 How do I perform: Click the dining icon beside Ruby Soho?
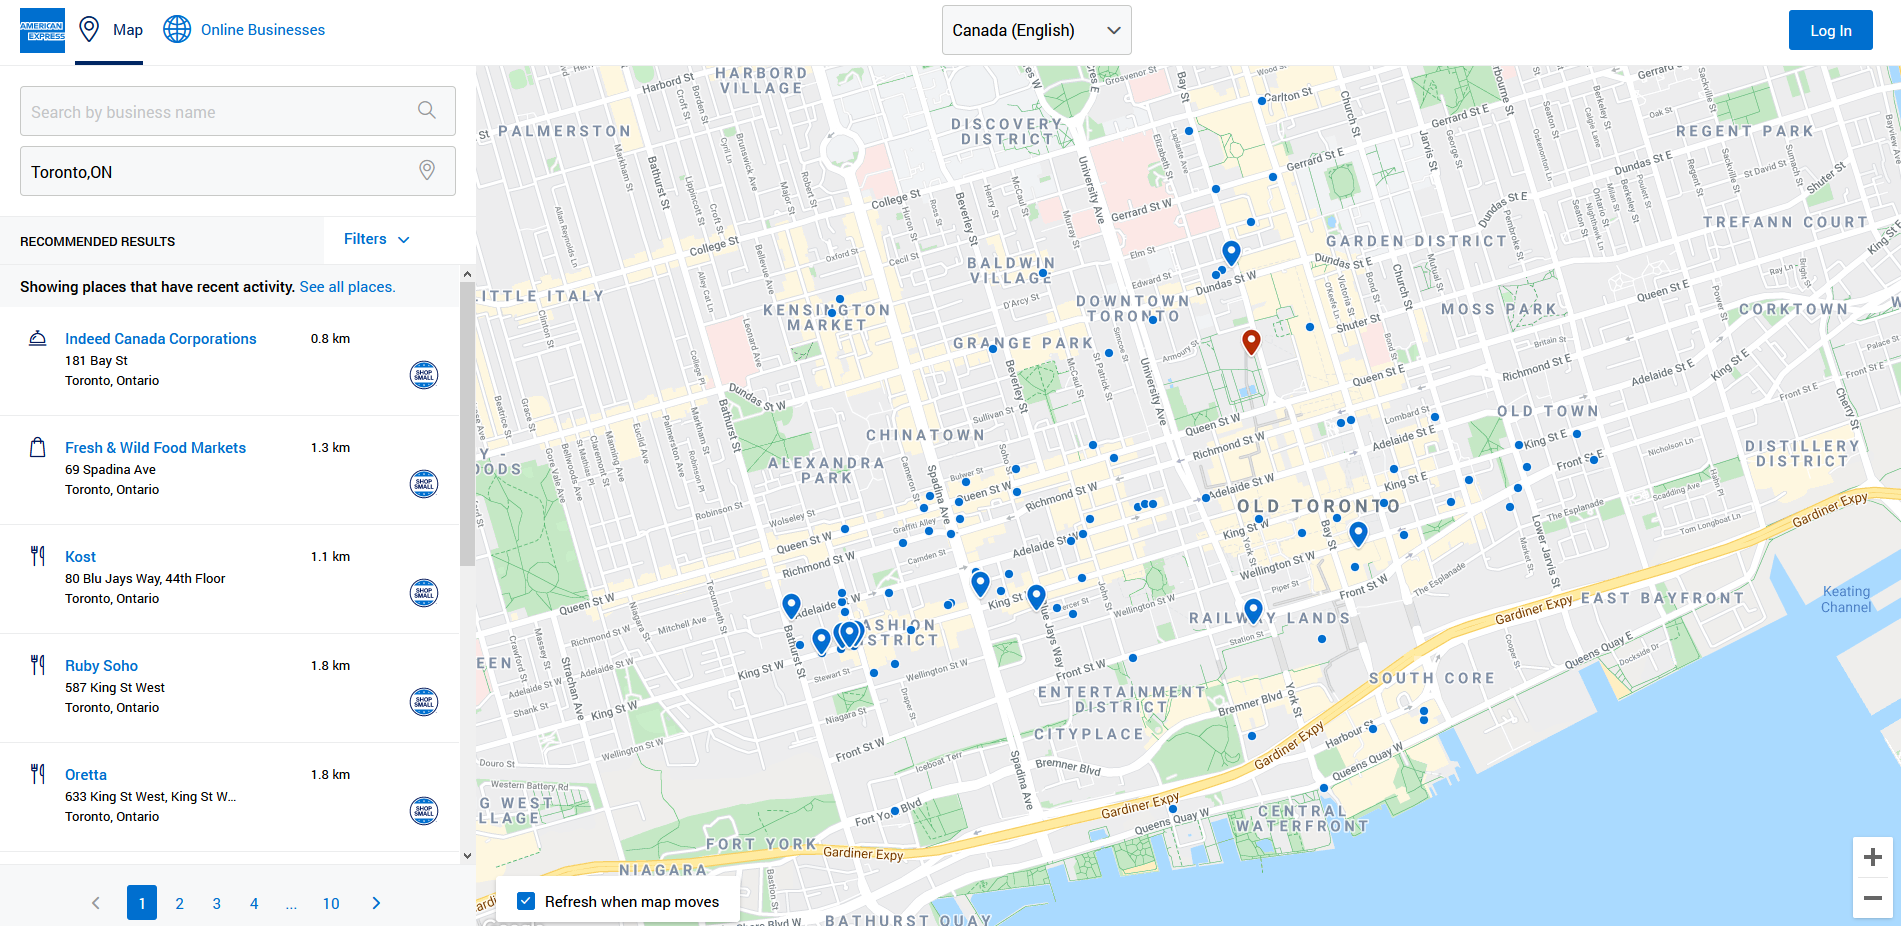tap(38, 665)
